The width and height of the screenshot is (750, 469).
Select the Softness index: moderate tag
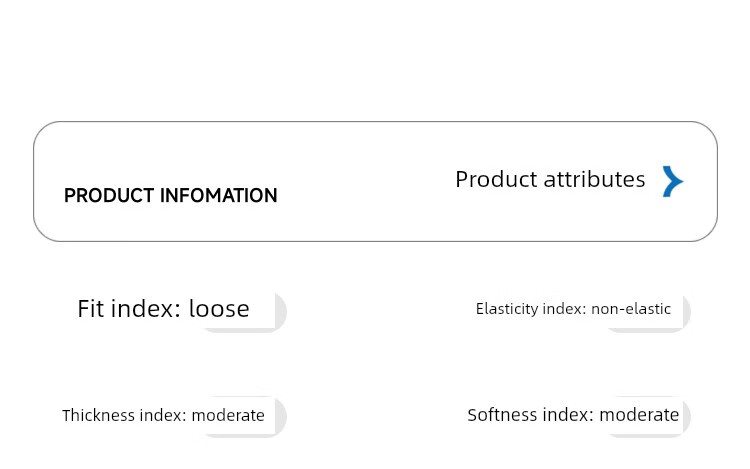point(573,415)
